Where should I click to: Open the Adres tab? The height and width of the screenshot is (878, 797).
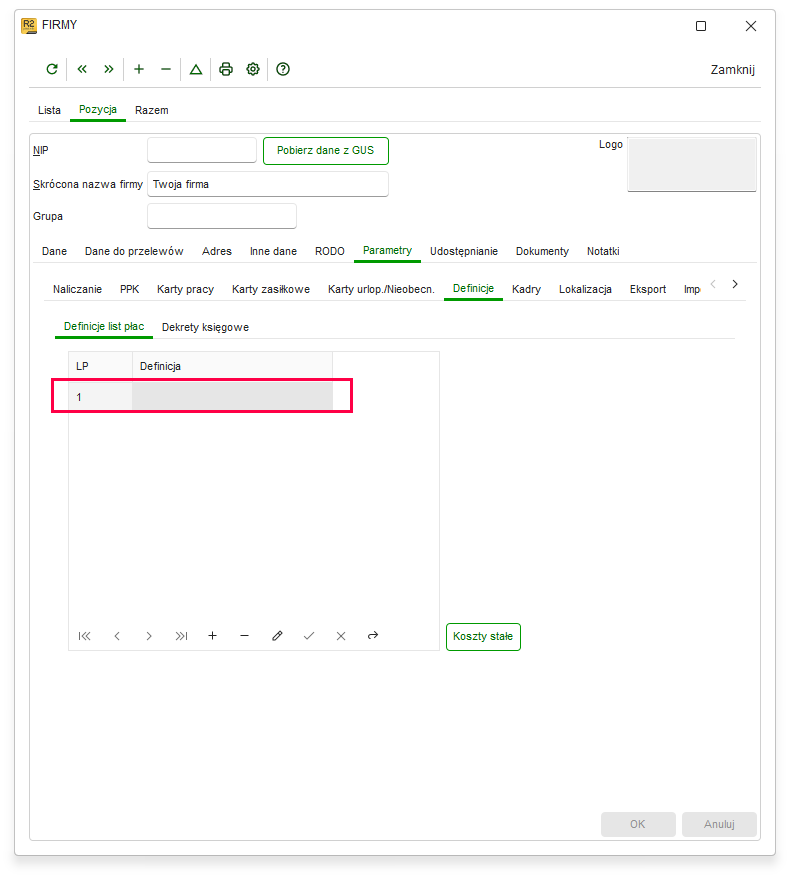[217, 251]
